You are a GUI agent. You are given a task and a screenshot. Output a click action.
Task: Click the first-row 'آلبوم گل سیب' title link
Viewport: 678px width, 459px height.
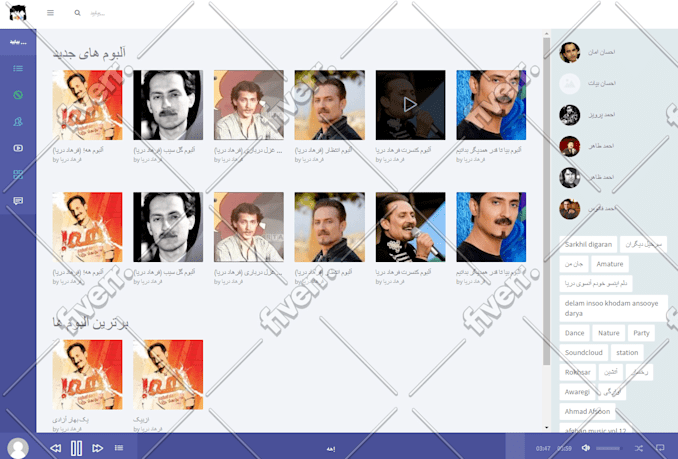(164, 150)
